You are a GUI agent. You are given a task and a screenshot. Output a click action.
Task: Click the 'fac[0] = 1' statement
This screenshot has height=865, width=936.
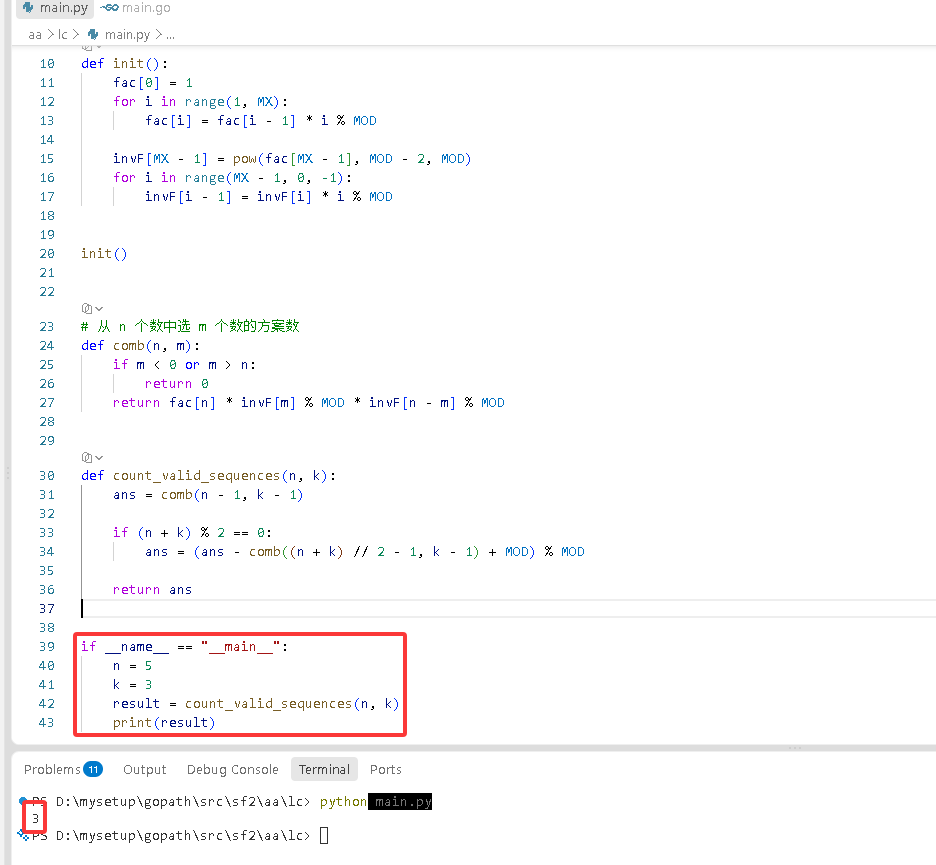(x=153, y=82)
